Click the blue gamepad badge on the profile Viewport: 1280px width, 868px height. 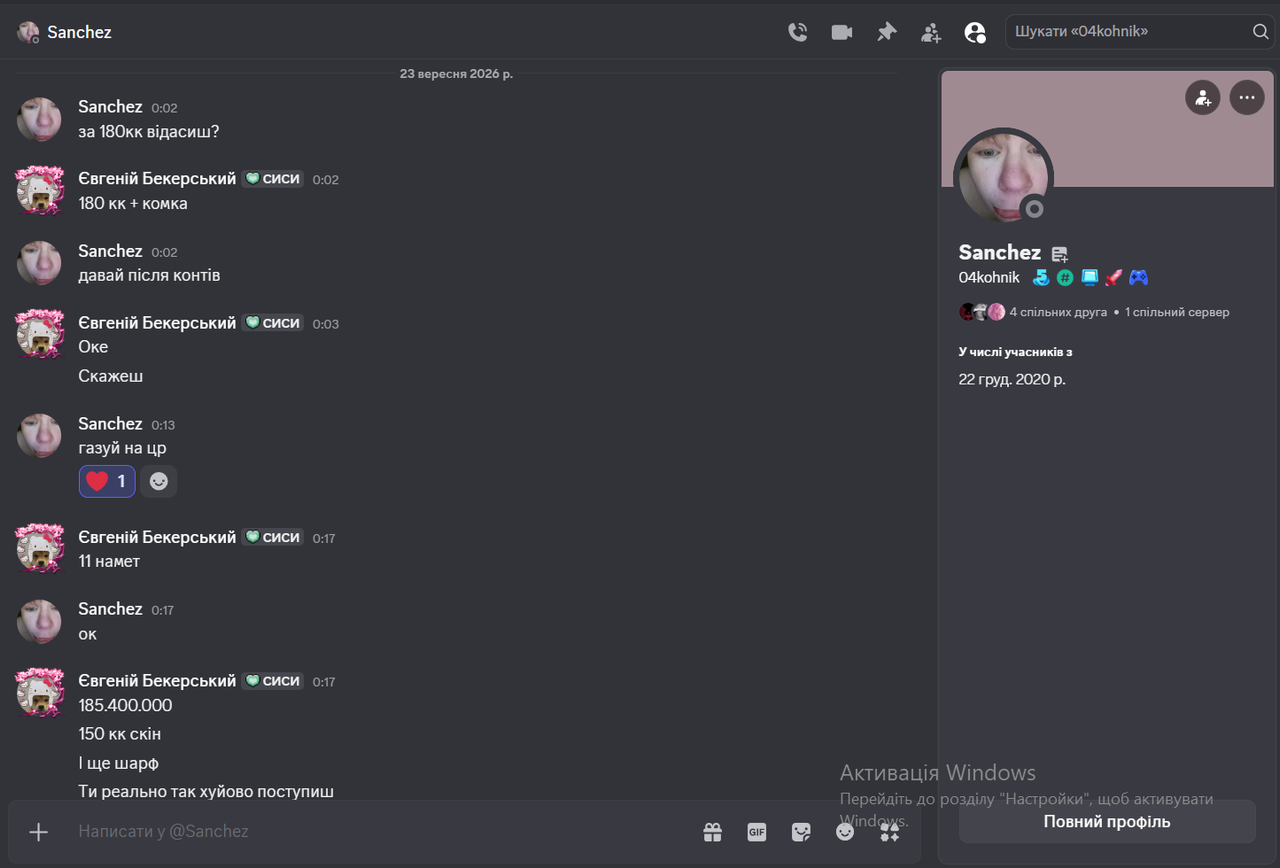click(x=1138, y=278)
